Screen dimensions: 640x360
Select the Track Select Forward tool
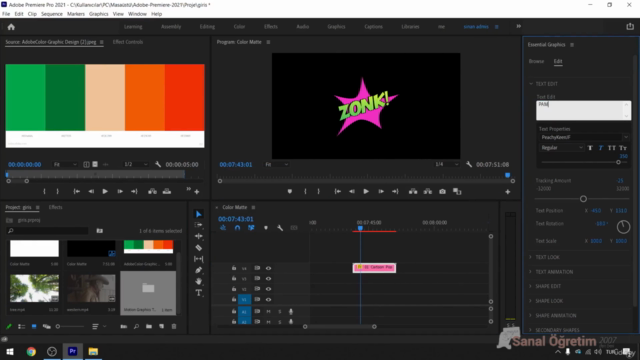point(199,225)
